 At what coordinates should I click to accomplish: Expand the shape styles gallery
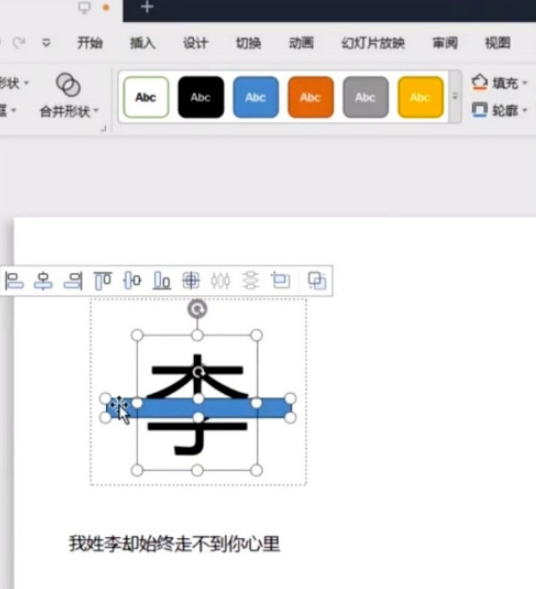click(455, 97)
